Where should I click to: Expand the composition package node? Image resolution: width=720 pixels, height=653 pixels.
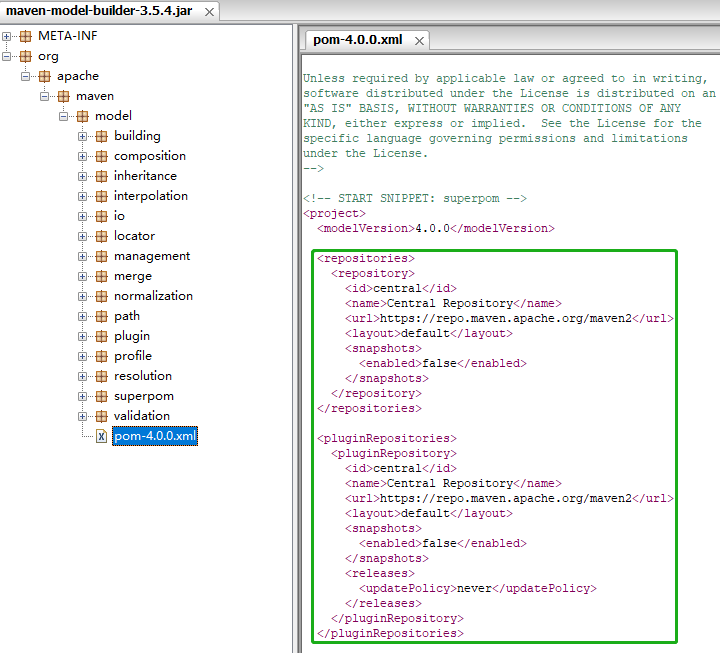(83, 157)
